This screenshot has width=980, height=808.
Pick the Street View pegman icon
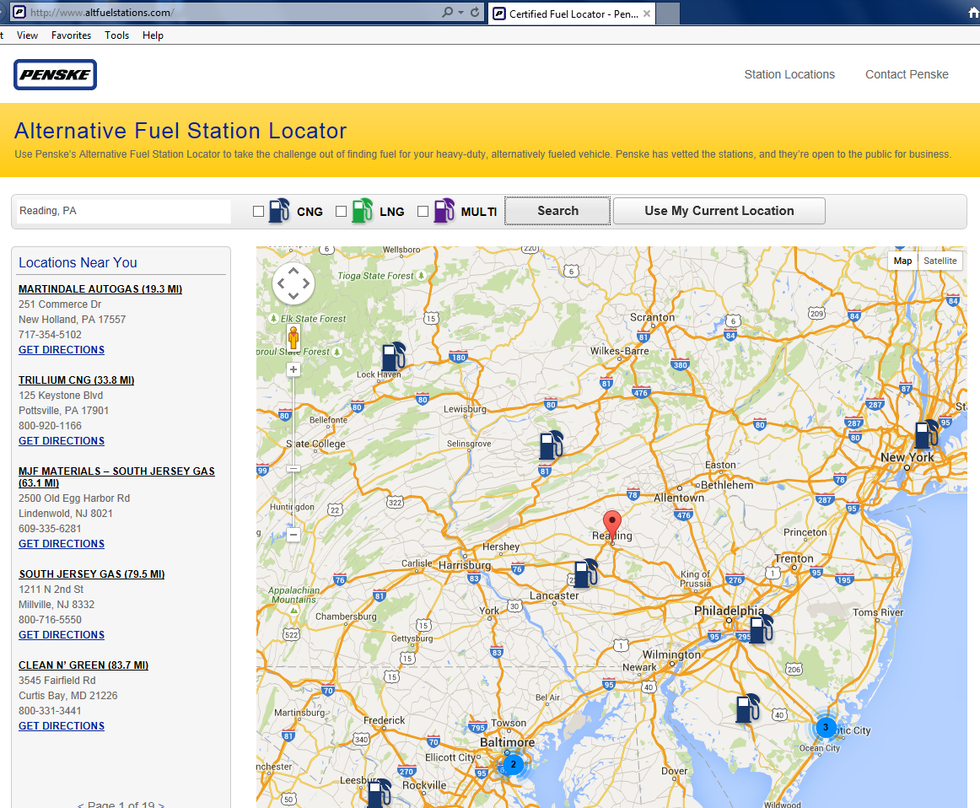[294, 337]
